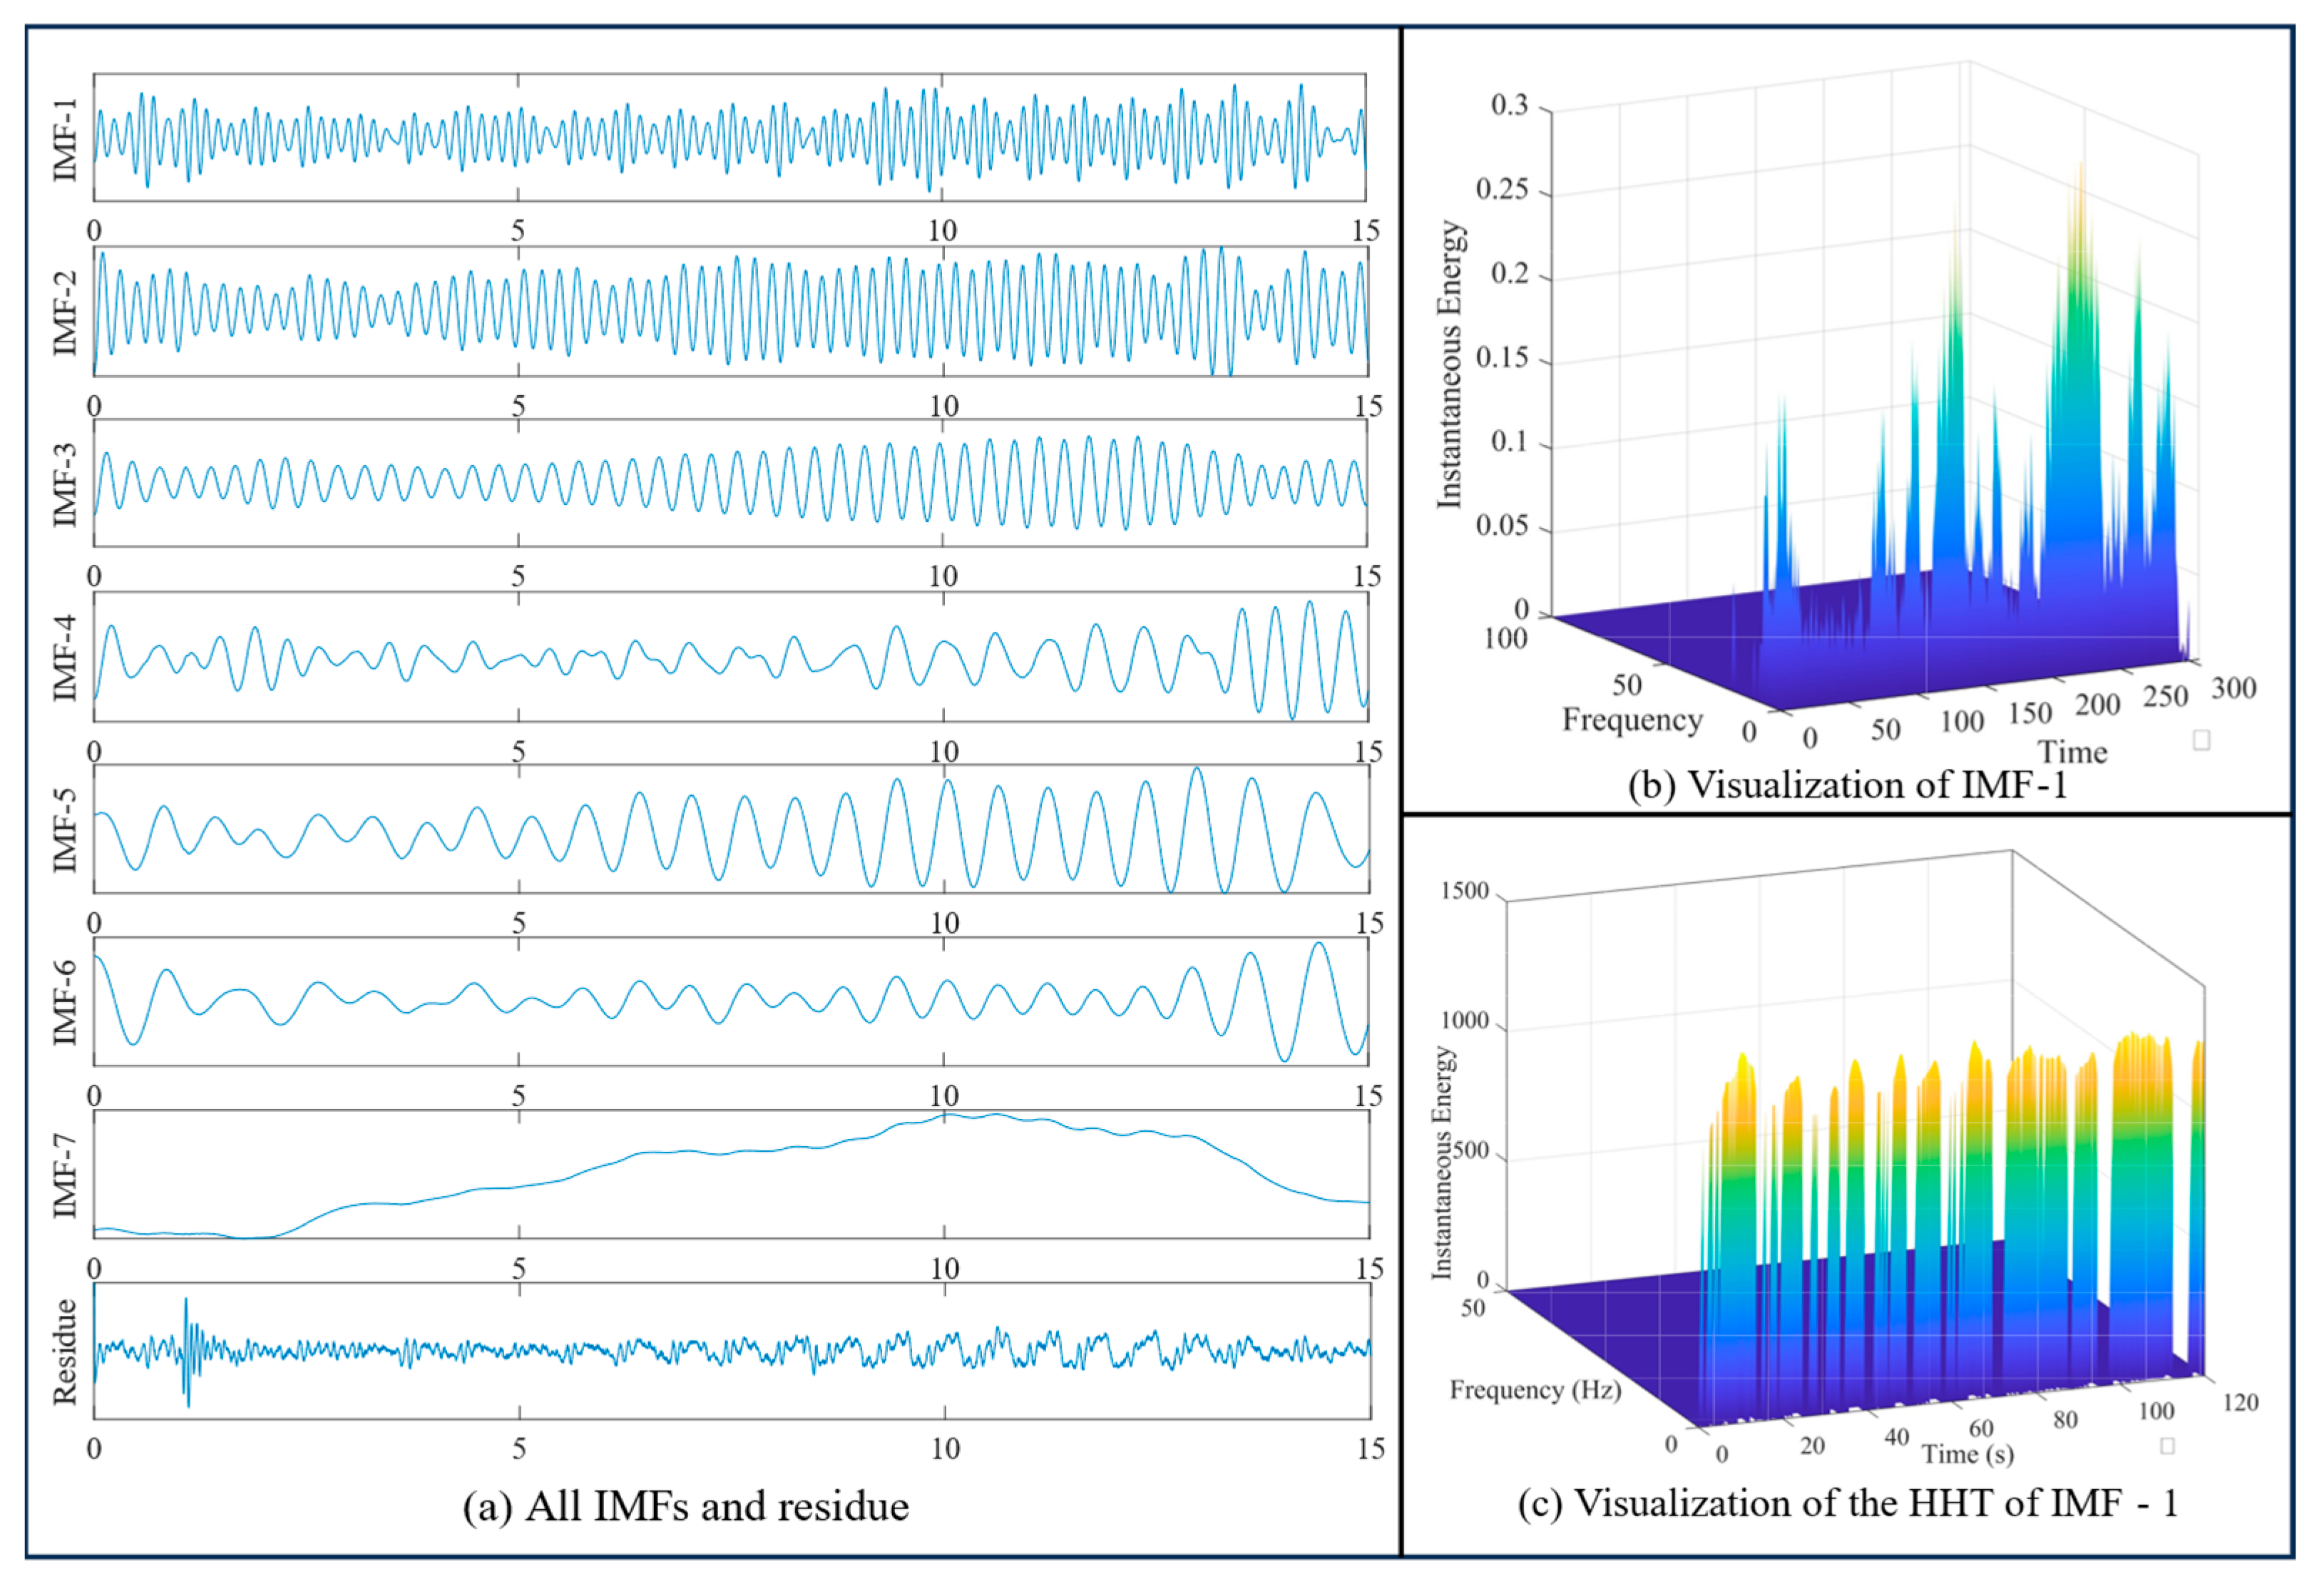Click the 'Frequency (Hz)' axis label
The image size is (2324, 1584).
[x=1536, y=1389]
